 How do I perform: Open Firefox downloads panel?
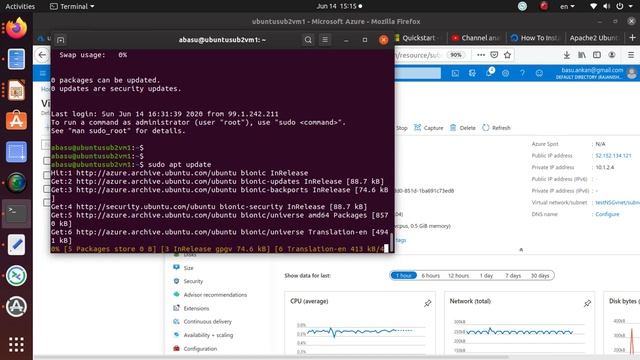point(567,55)
